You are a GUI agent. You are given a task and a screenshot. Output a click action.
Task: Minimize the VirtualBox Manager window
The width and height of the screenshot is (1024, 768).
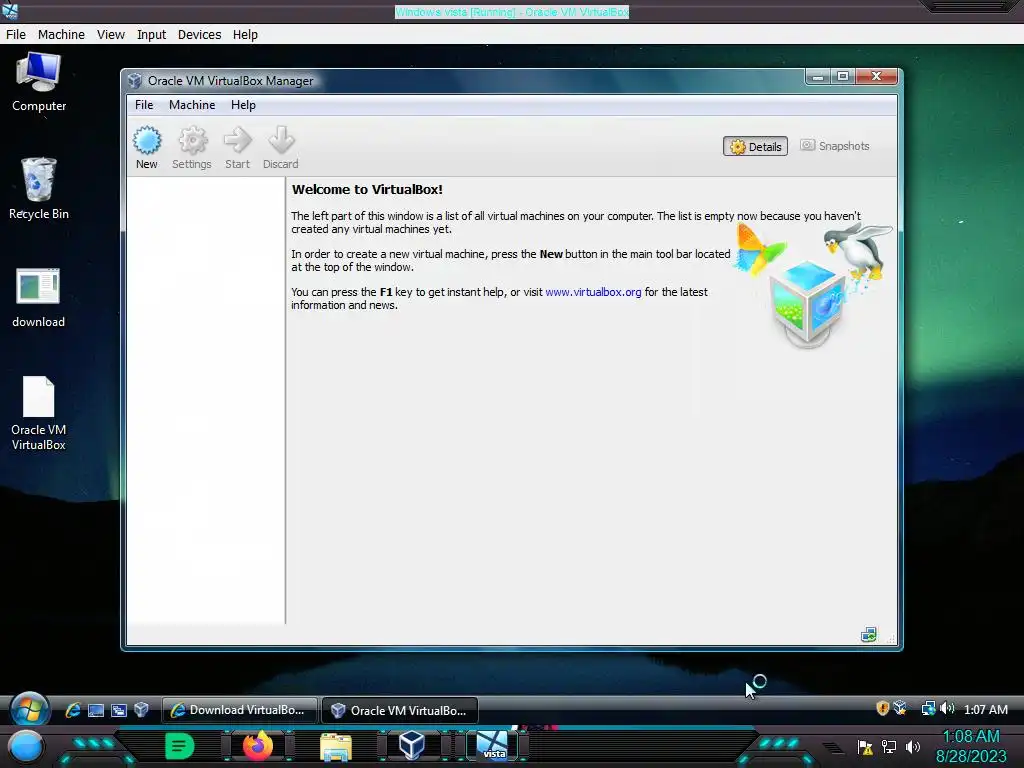pos(817,76)
